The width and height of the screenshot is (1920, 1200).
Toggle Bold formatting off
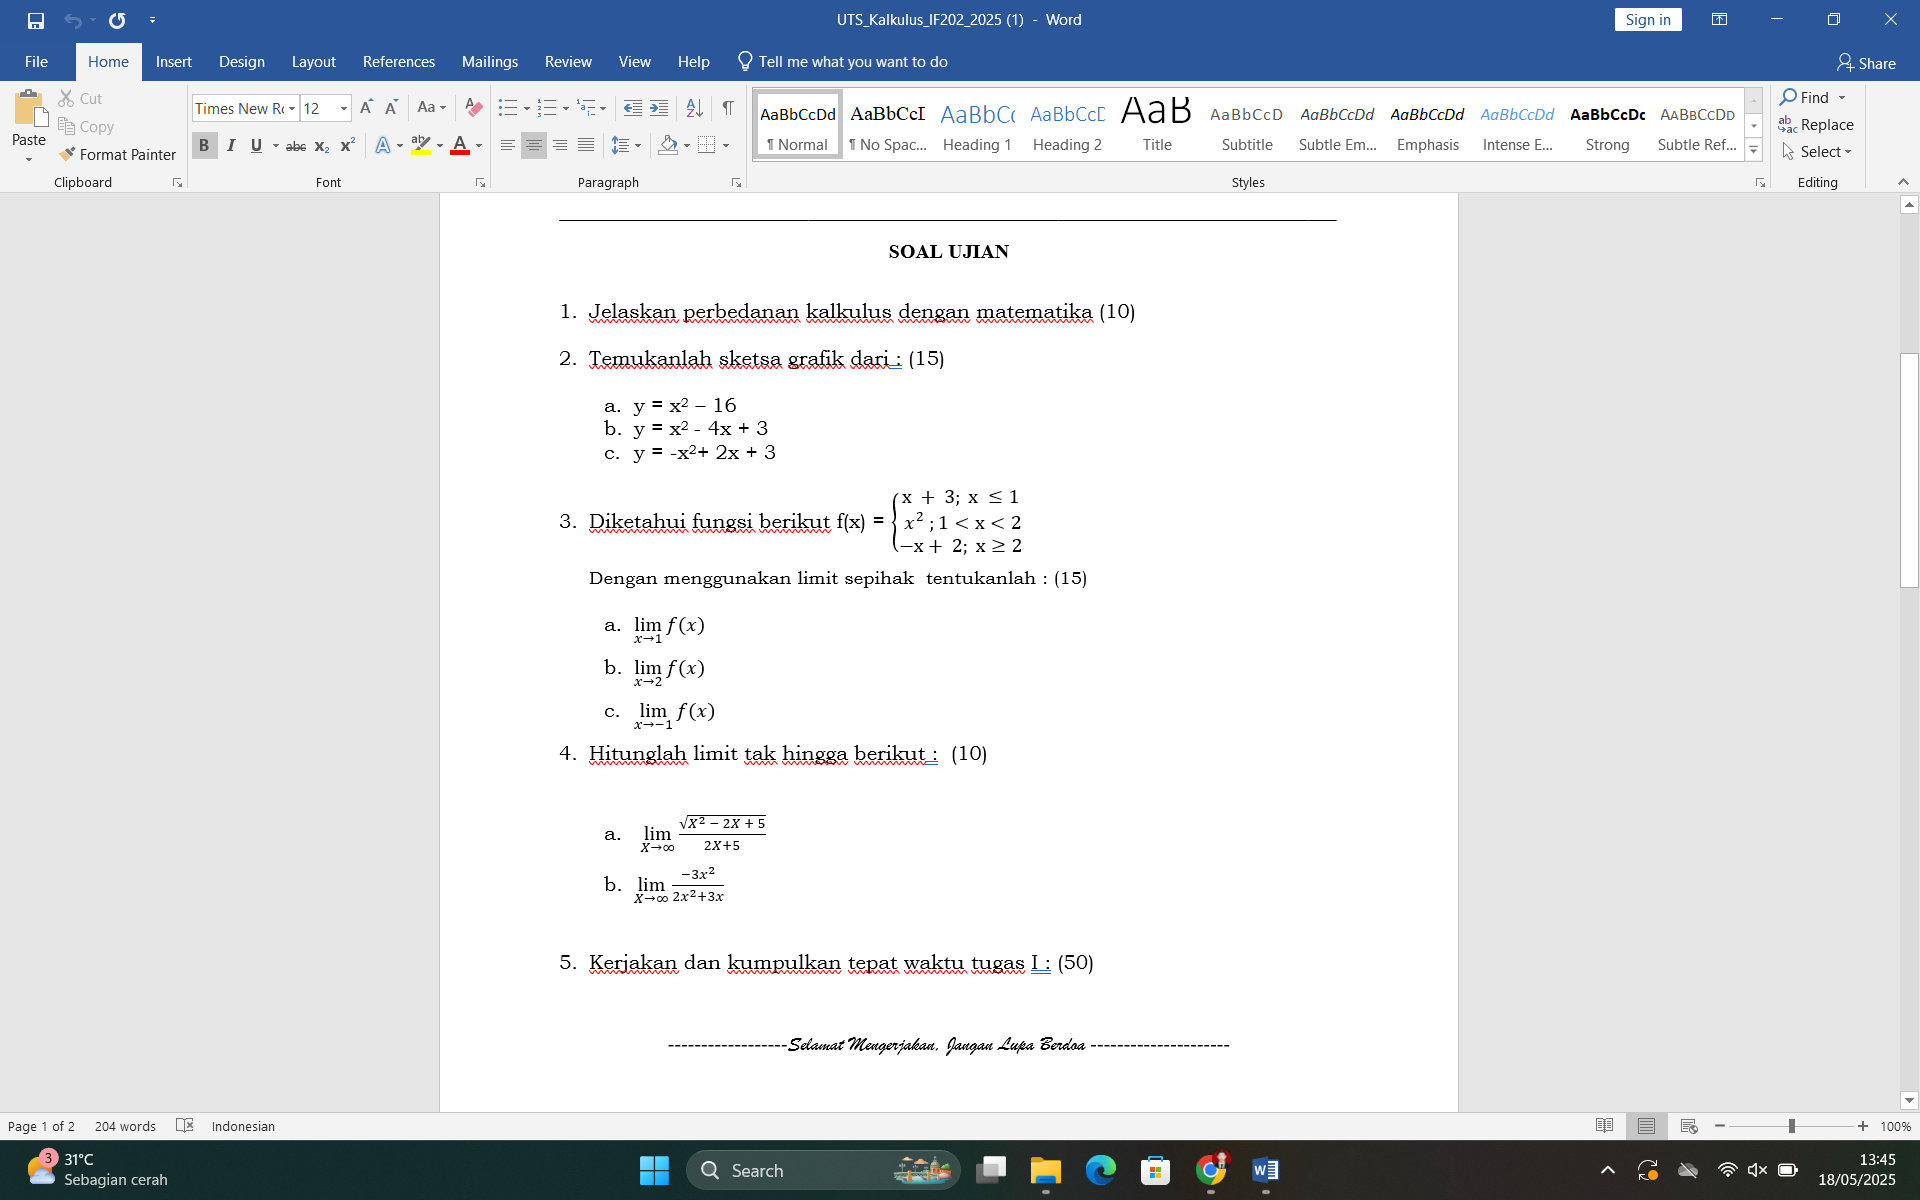click(x=204, y=146)
